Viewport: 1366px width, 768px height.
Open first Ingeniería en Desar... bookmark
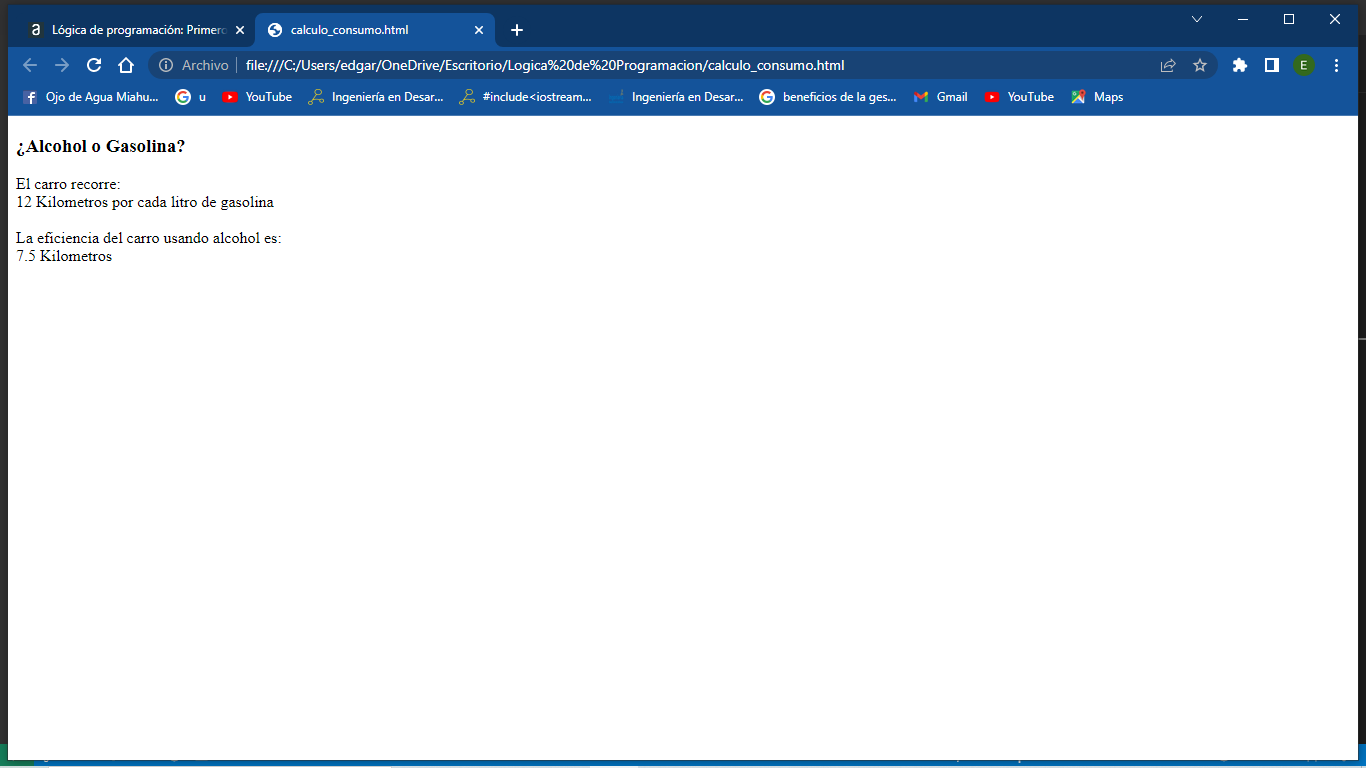(x=376, y=97)
